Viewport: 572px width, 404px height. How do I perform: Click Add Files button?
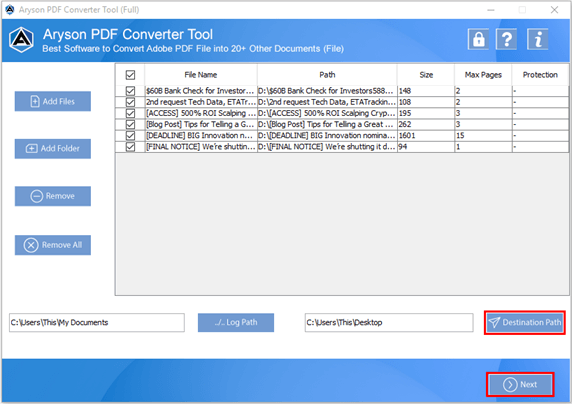[53, 101]
